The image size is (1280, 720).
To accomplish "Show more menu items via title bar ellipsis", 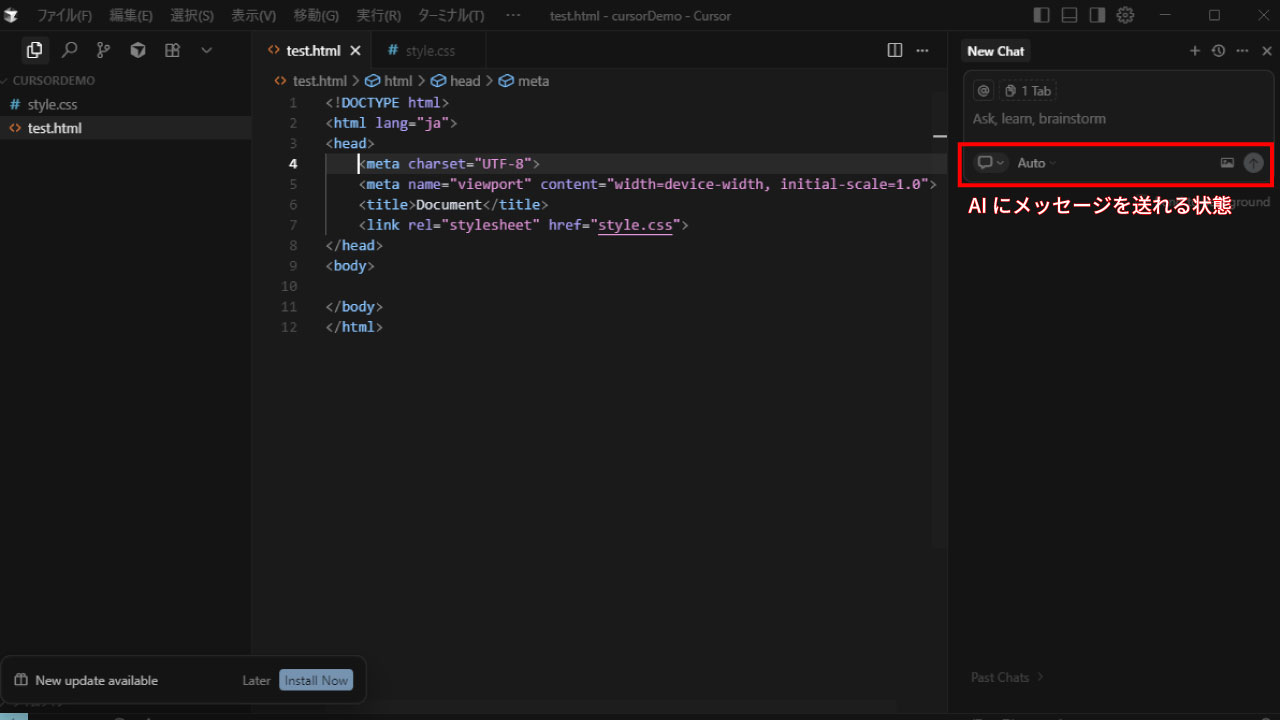I will pyautogui.click(x=513, y=16).
